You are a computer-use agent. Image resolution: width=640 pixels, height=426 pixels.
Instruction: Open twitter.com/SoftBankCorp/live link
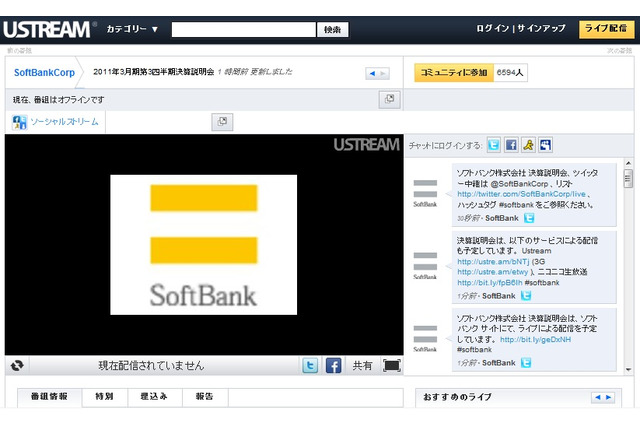coord(521,194)
